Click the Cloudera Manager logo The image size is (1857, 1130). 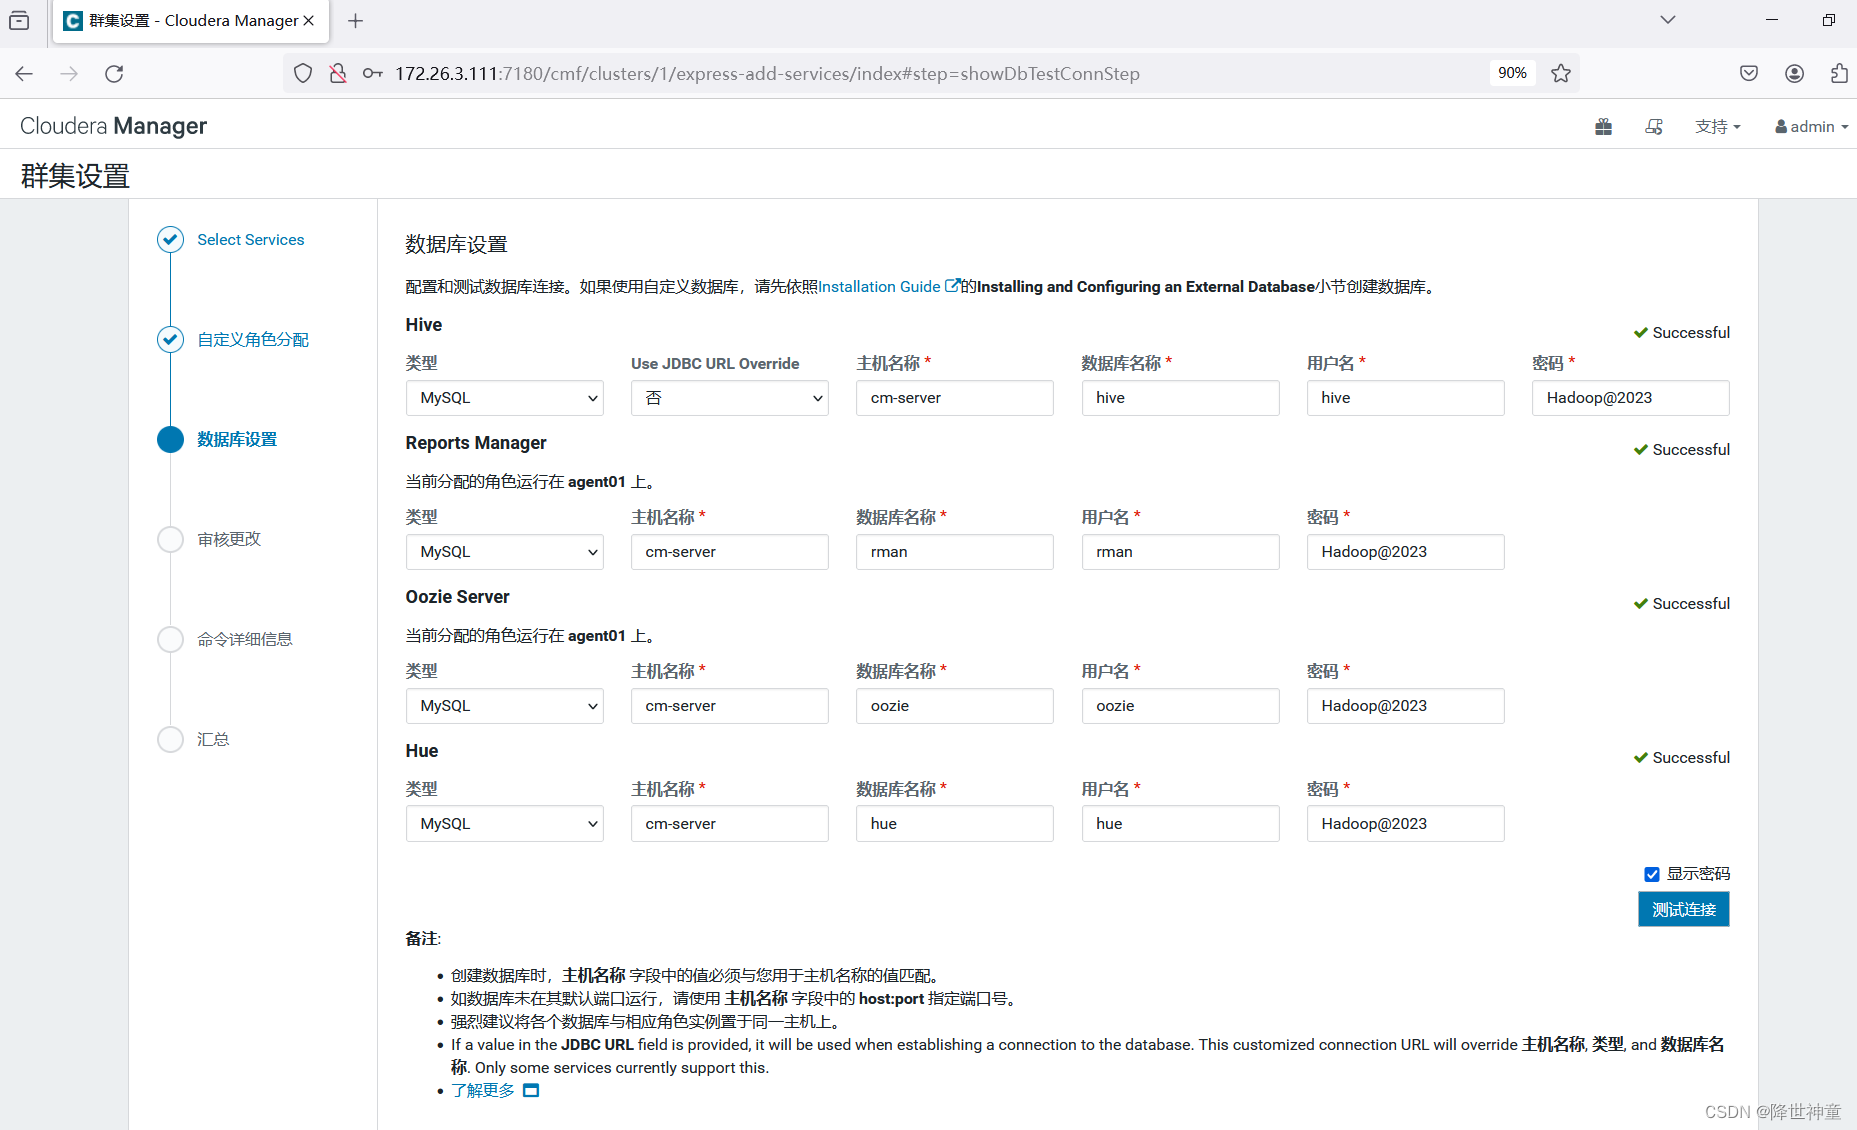[113, 126]
